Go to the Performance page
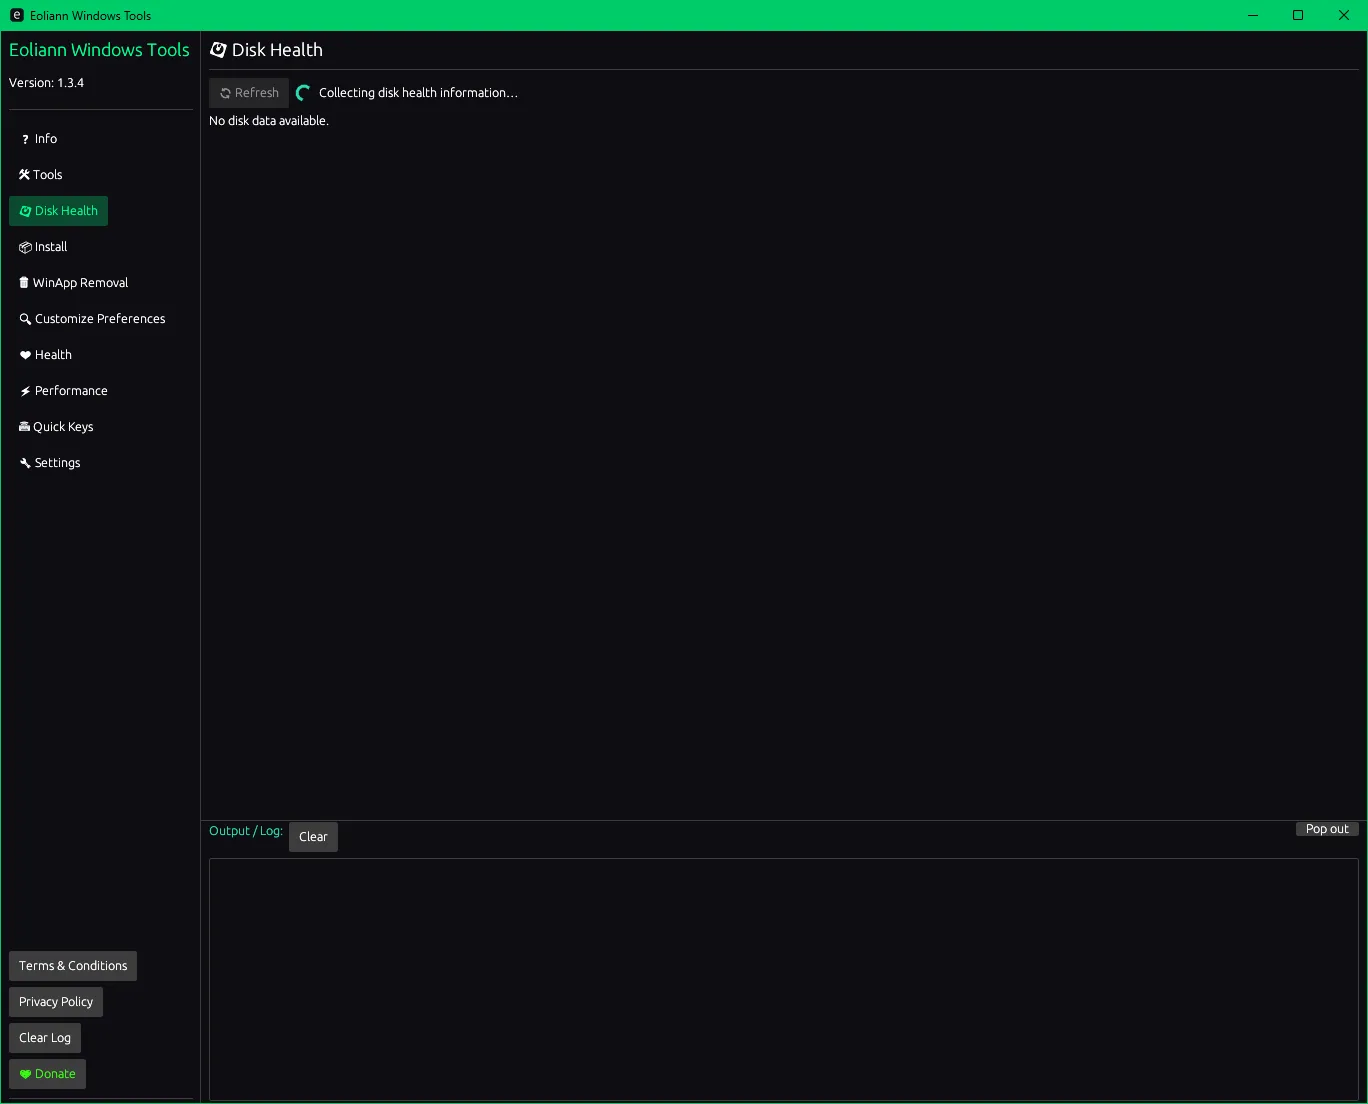 [70, 391]
